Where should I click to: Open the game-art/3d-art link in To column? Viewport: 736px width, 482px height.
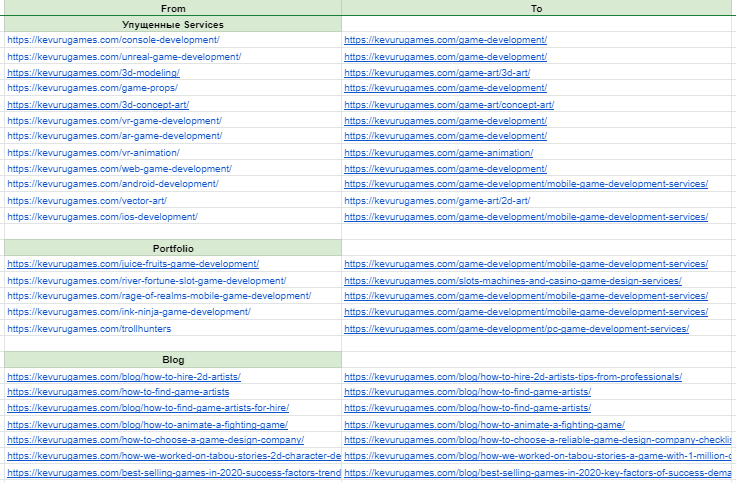[437, 73]
